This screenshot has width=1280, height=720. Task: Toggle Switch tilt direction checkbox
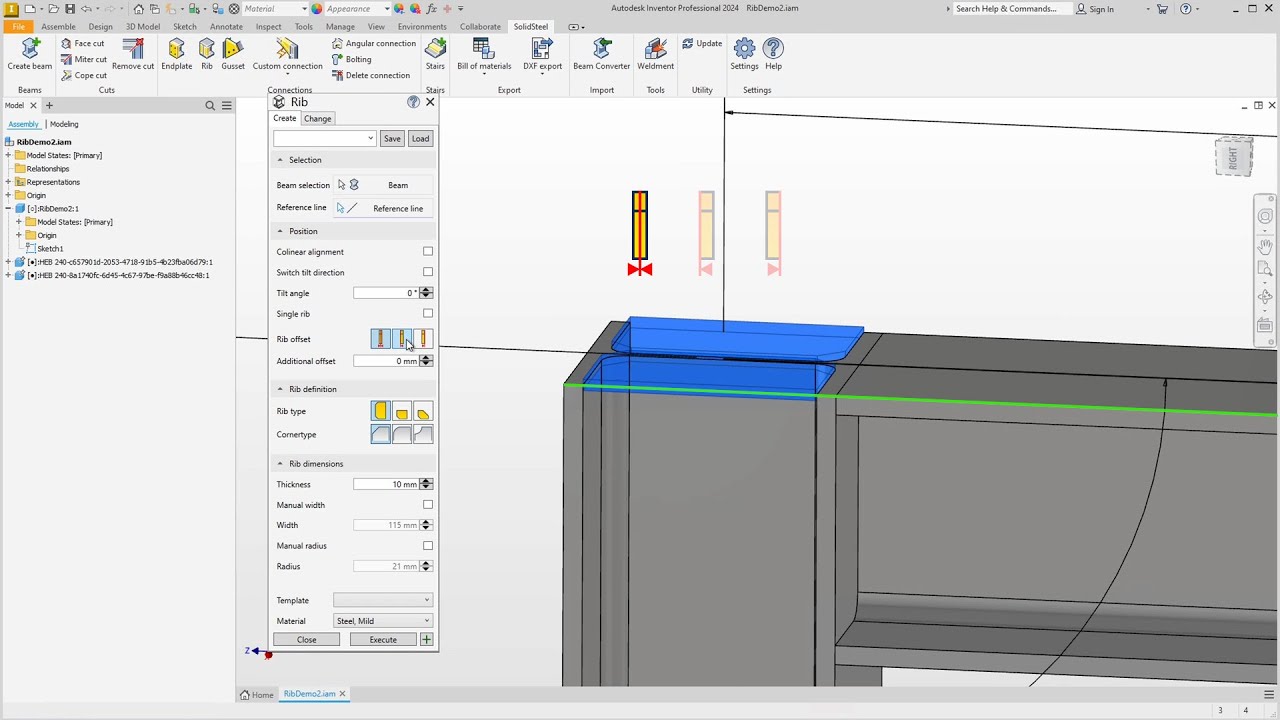pyautogui.click(x=428, y=272)
